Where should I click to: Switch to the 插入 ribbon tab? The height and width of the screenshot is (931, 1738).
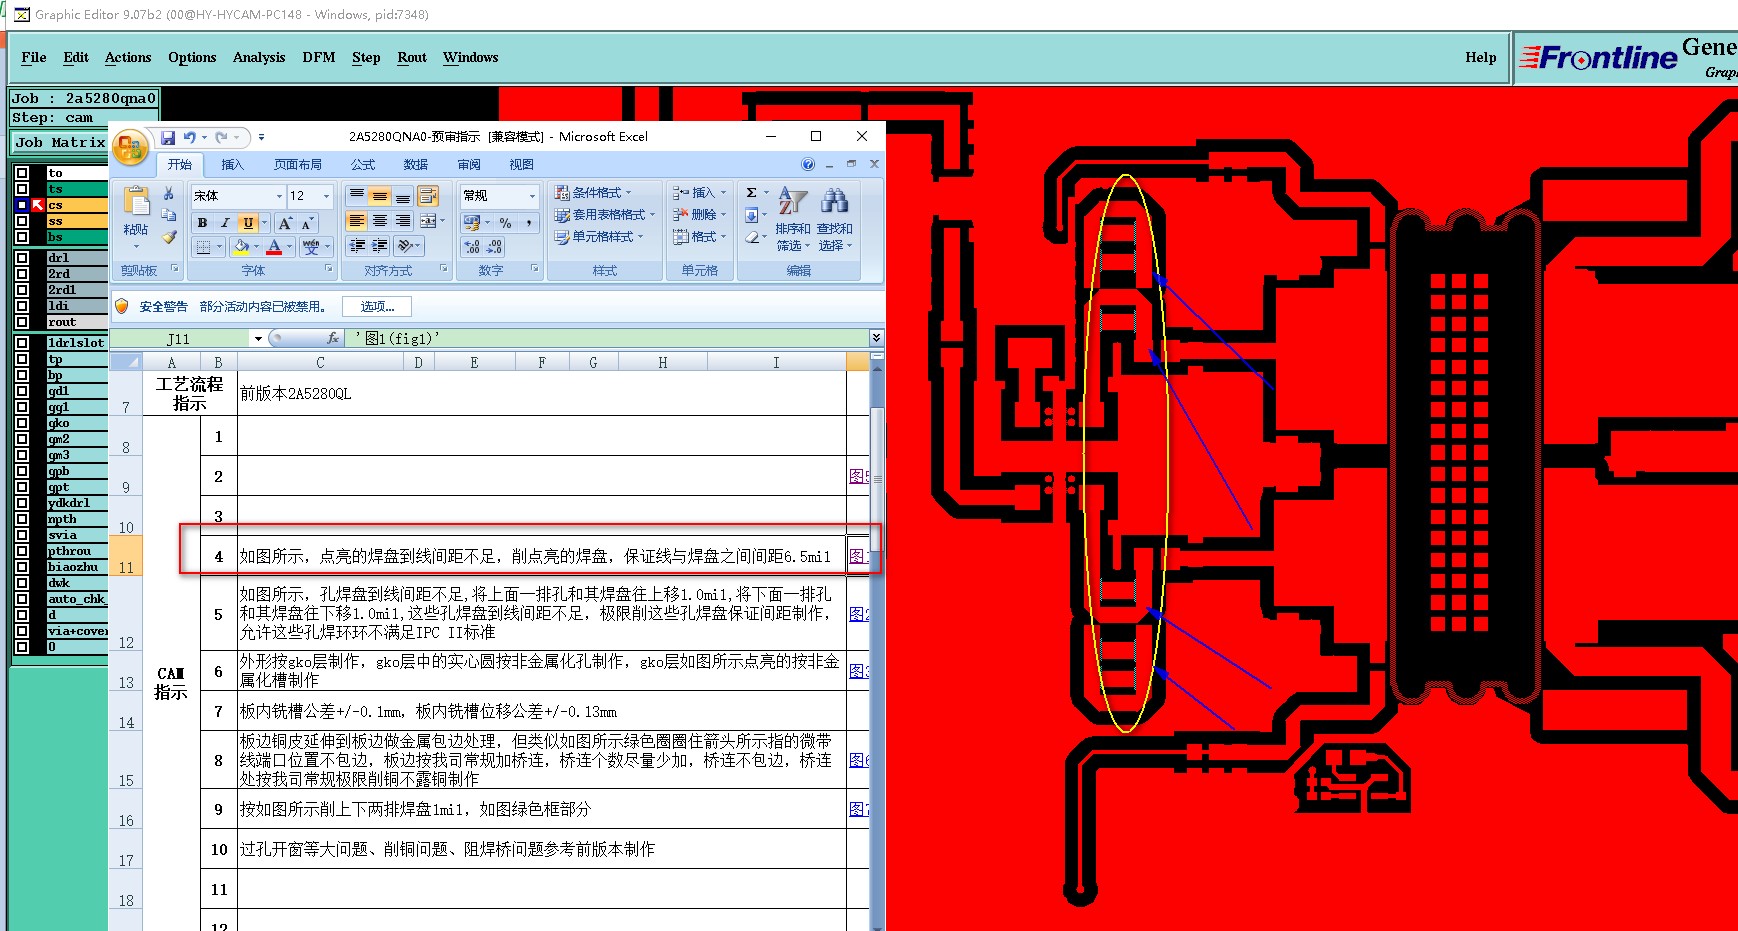pos(232,164)
